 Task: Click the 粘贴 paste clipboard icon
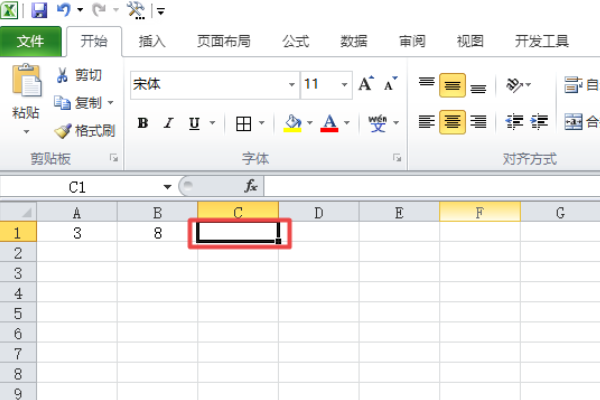26,80
